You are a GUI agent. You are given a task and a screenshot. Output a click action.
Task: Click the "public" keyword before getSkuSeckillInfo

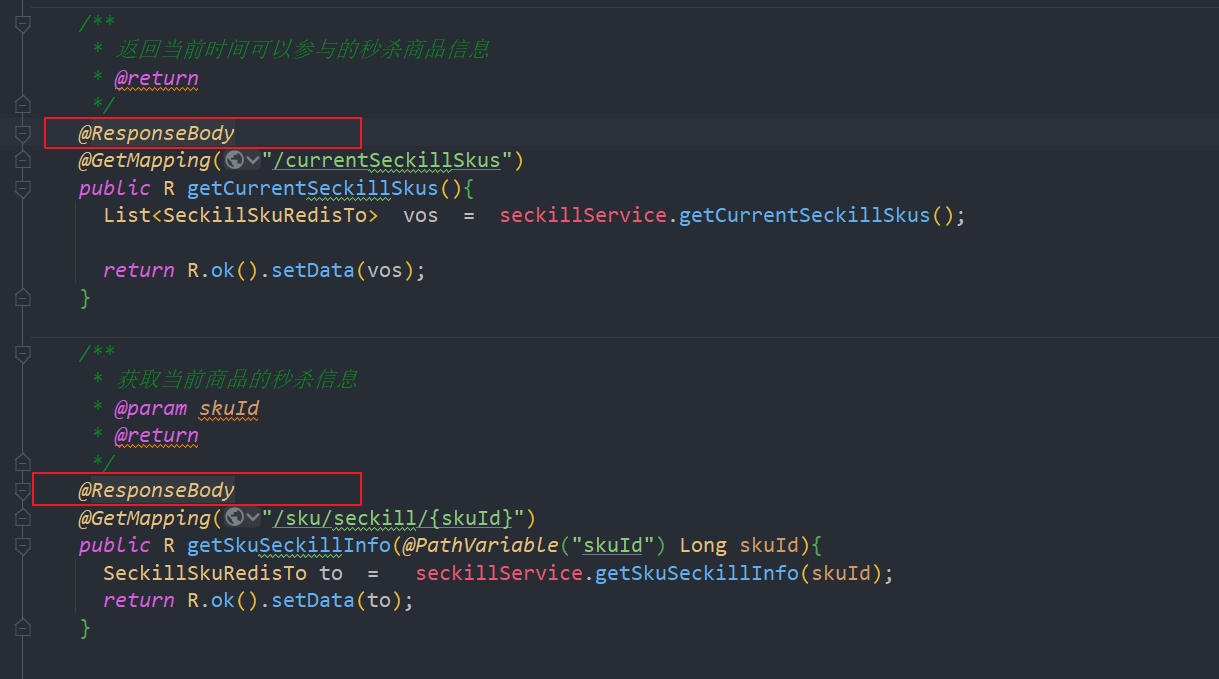tap(114, 545)
